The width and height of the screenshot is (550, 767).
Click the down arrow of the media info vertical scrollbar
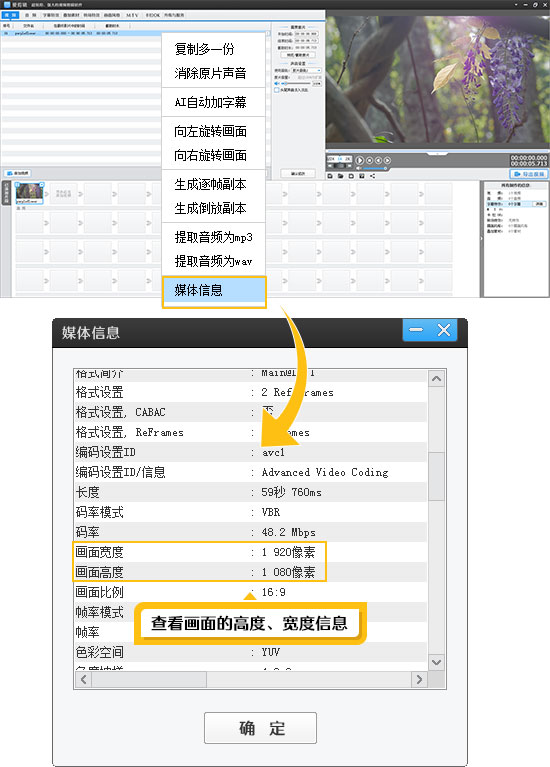click(436, 662)
